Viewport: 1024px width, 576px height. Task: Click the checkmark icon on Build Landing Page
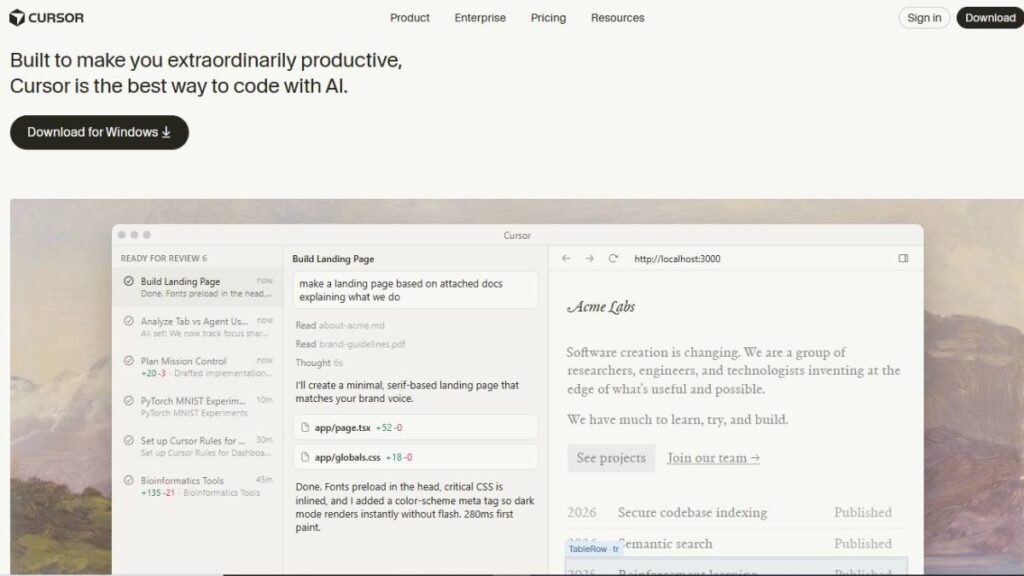[x=128, y=281]
